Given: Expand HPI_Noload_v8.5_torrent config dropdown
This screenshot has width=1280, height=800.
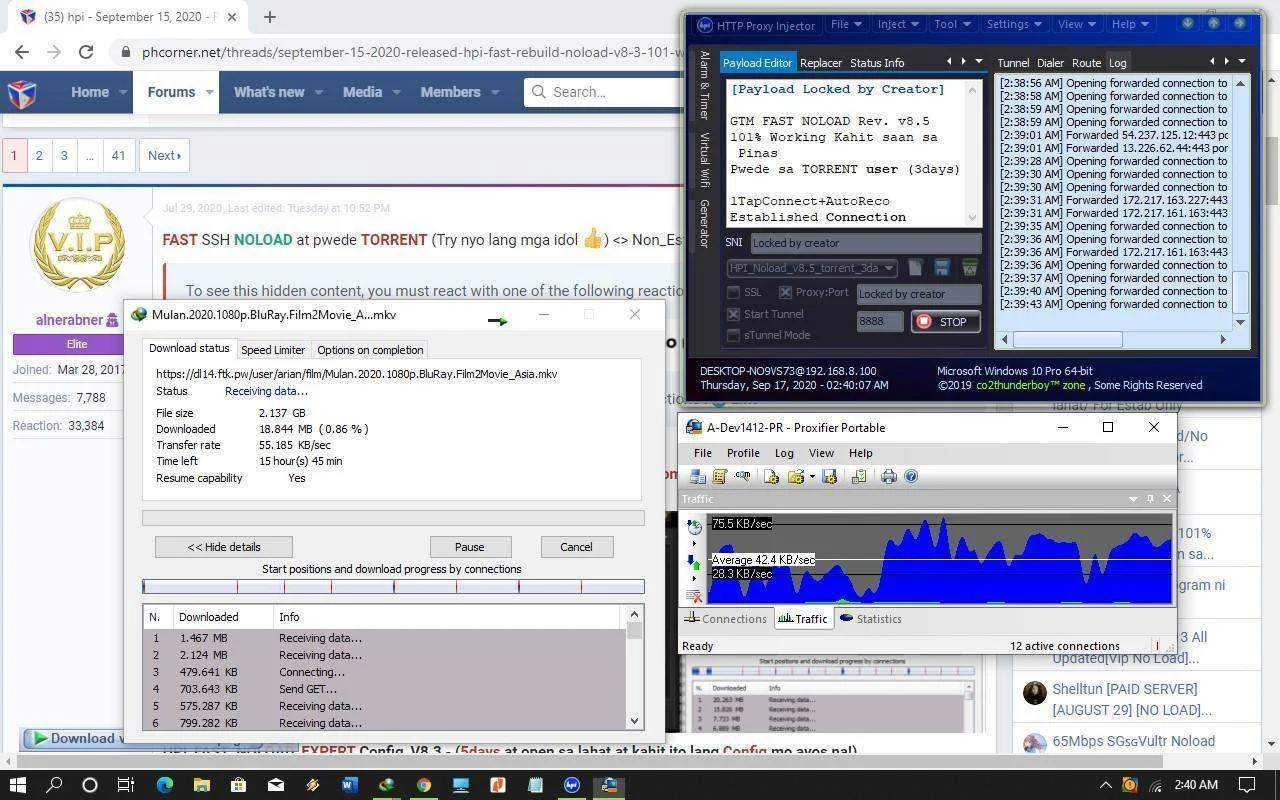Looking at the screenshot, I should (x=888, y=268).
